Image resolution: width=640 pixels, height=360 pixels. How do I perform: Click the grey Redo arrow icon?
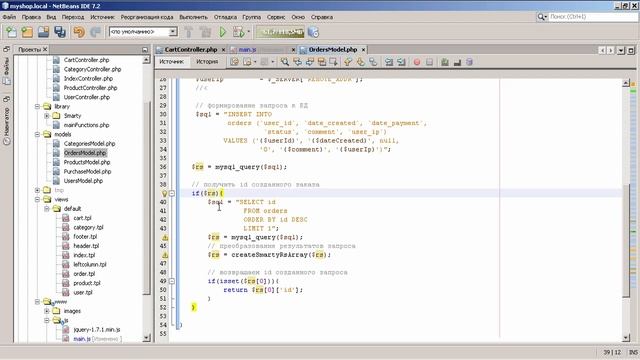point(96,32)
